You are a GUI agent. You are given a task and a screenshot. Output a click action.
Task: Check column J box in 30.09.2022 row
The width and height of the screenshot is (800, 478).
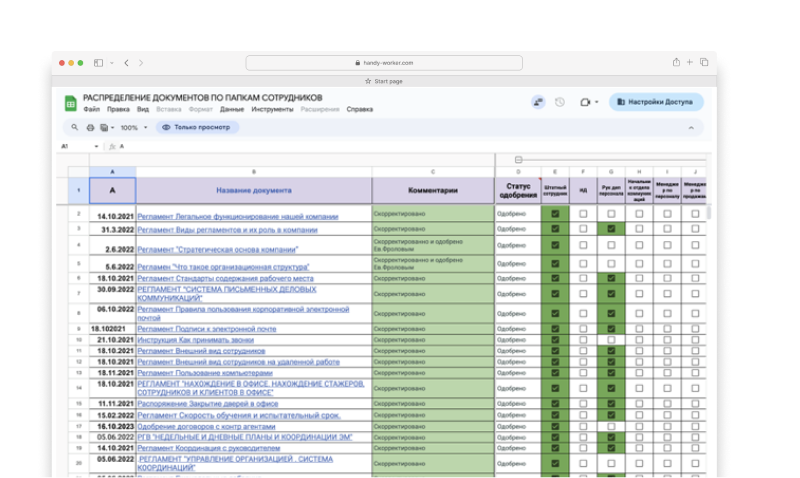[x=695, y=294]
